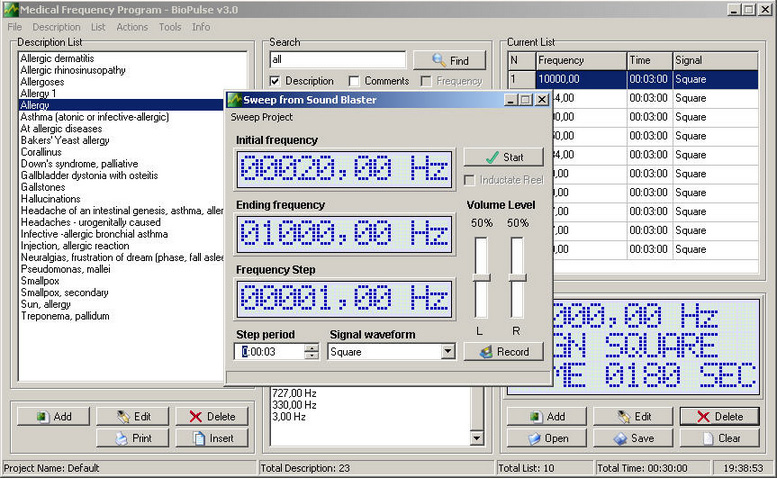The height and width of the screenshot is (479, 778).
Task: Click Save button under Current List
Action: click(x=633, y=438)
